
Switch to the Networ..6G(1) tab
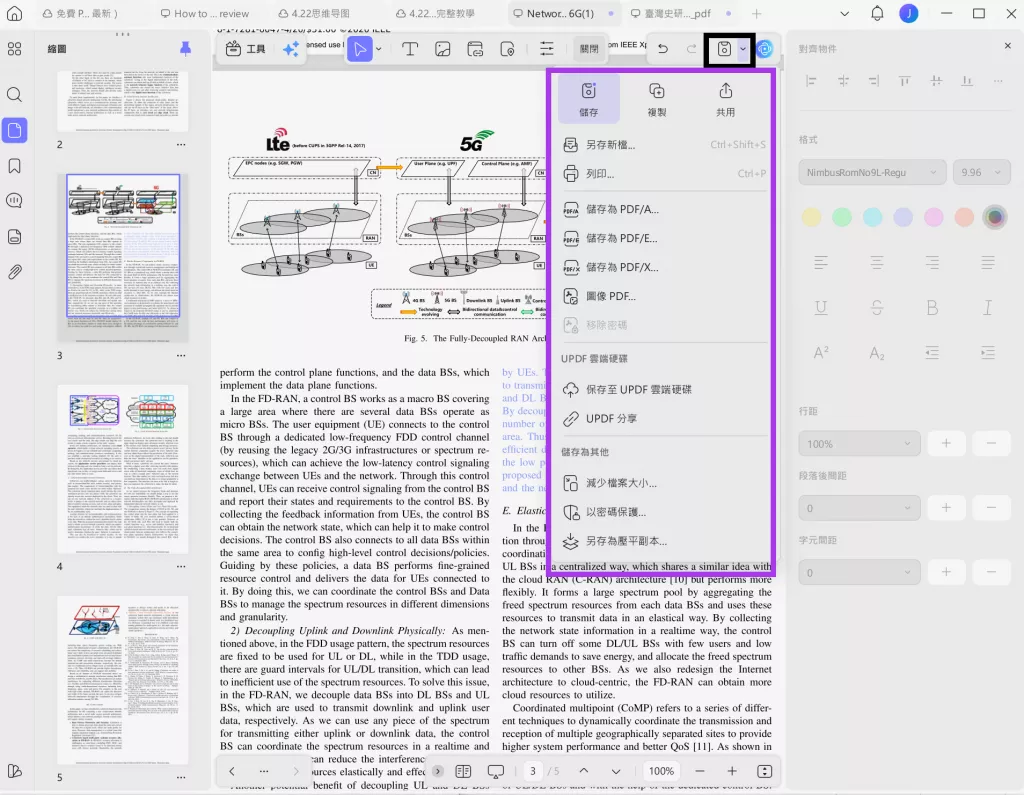coord(561,13)
